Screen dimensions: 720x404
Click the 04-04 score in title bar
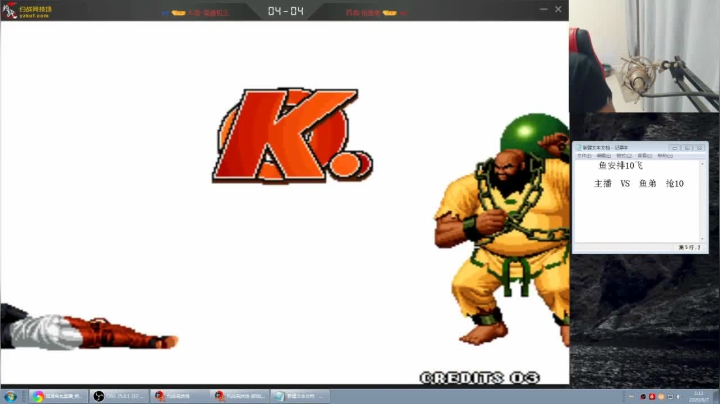[286, 11]
